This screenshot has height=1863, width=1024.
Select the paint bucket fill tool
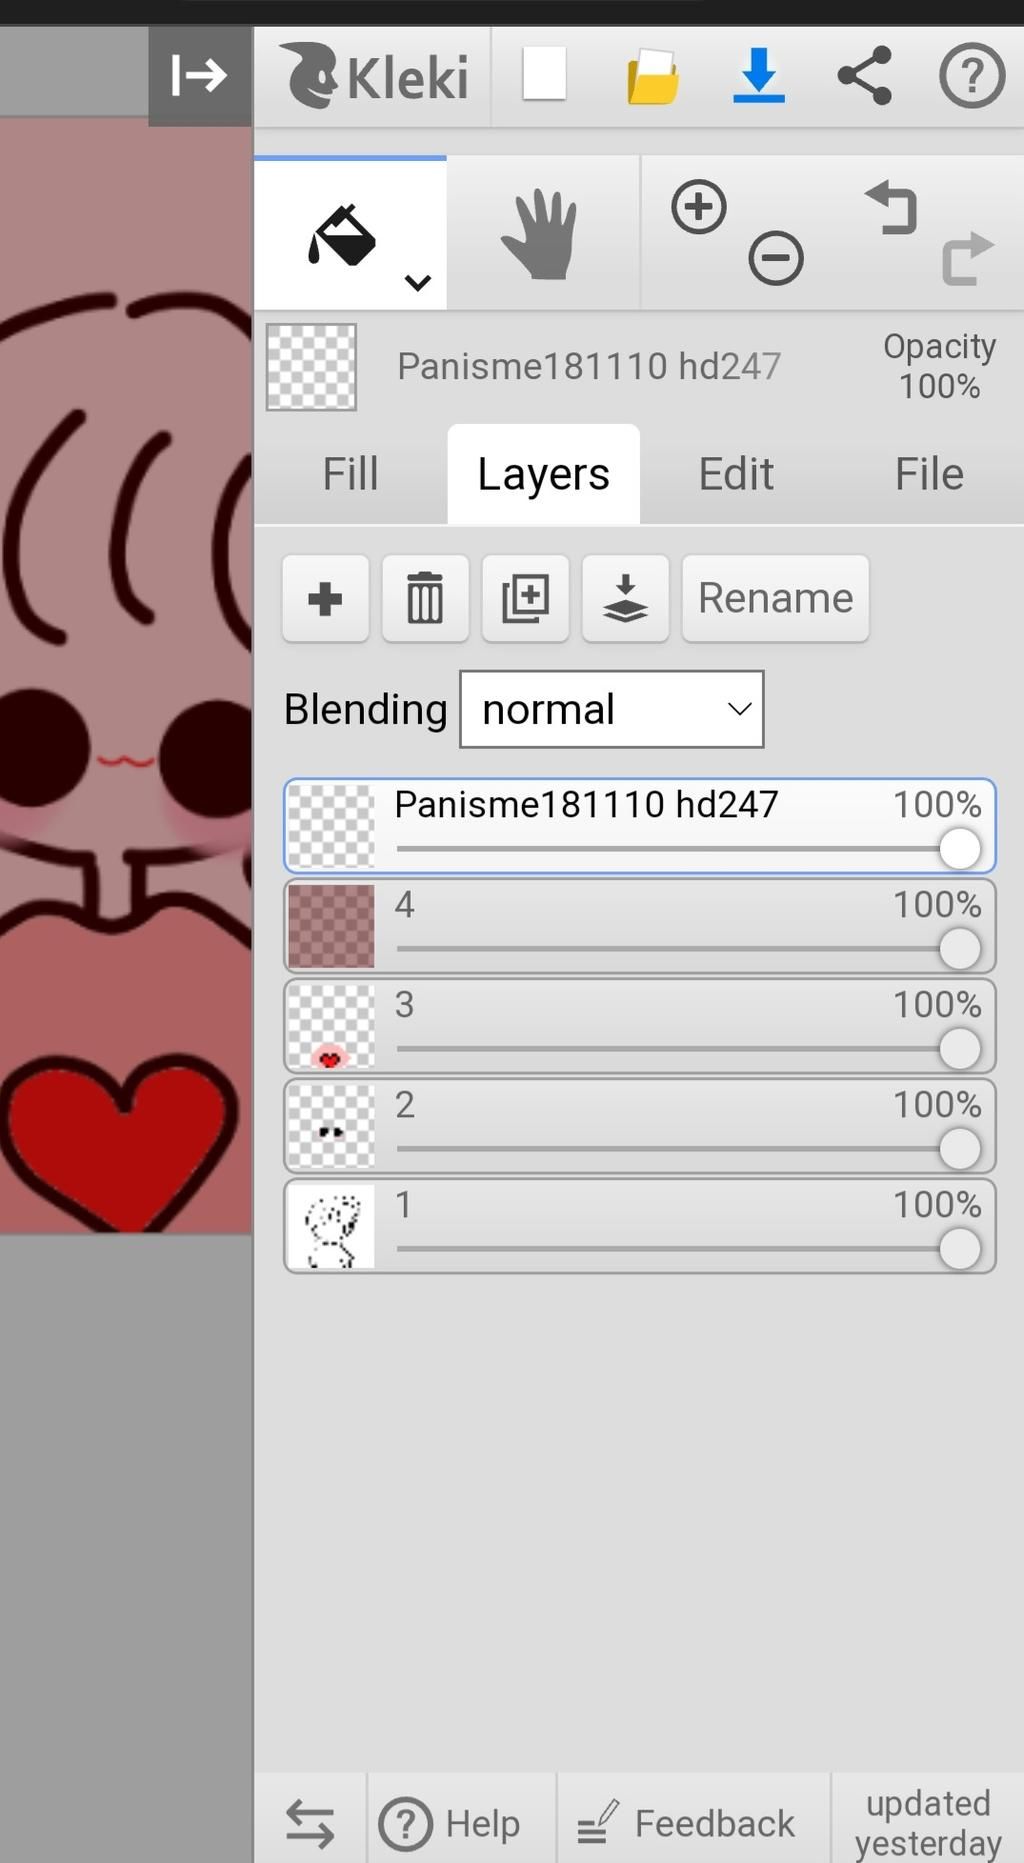click(341, 236)
